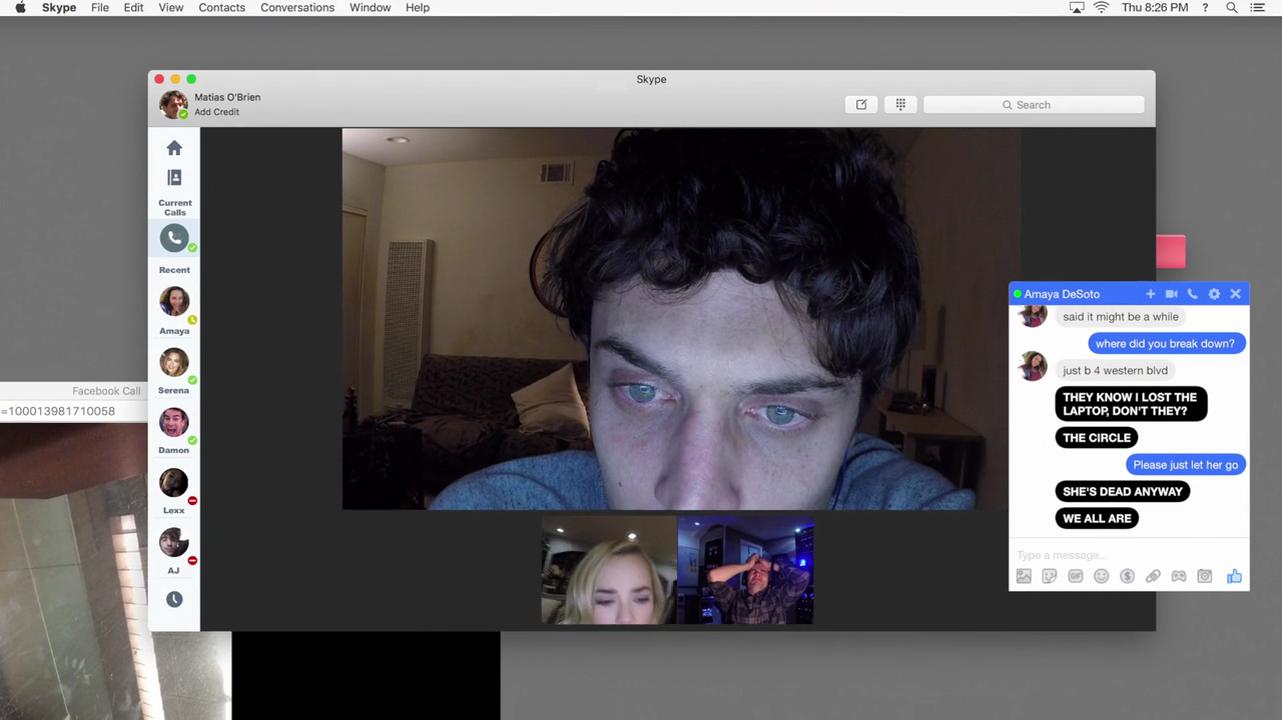Add people to chat with plus icon
Viewport: 1282px width, 720px height.
click(1150, 294)
